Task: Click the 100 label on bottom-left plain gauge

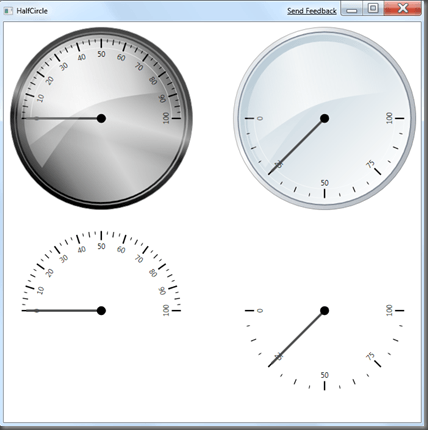Action: coord(166,310)
